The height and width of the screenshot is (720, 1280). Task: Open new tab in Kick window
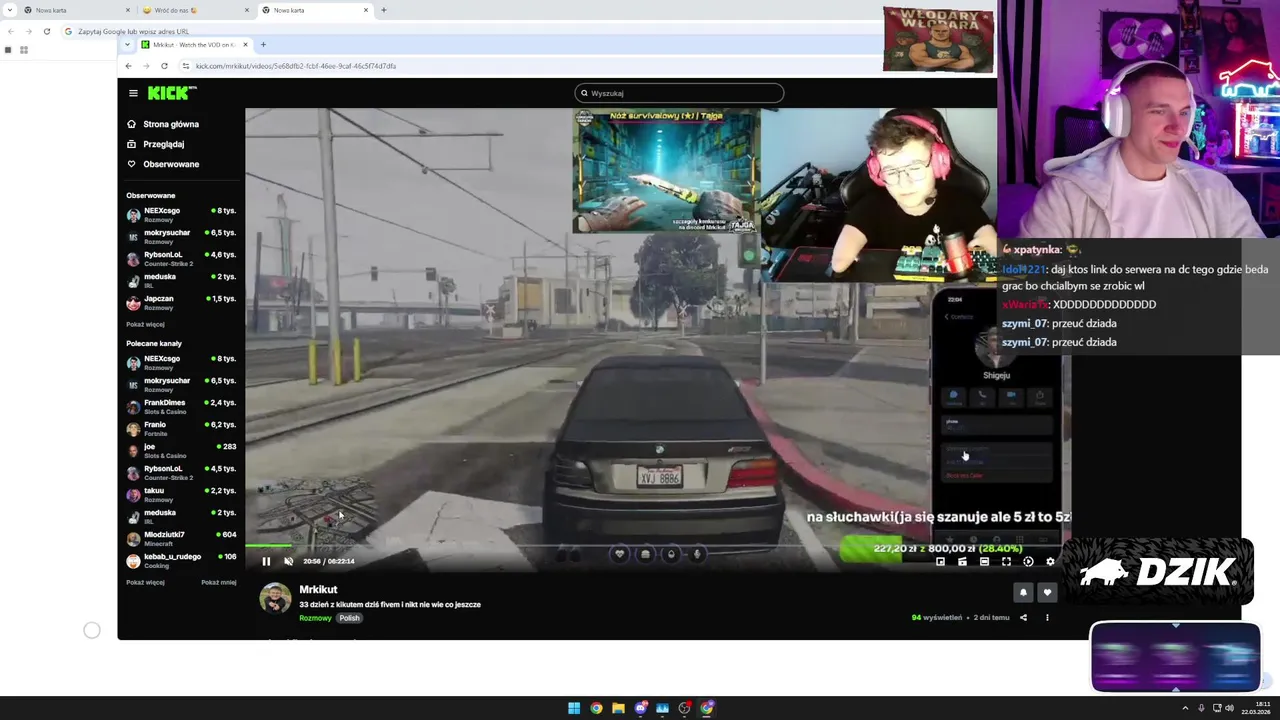(x=263, y=45)
